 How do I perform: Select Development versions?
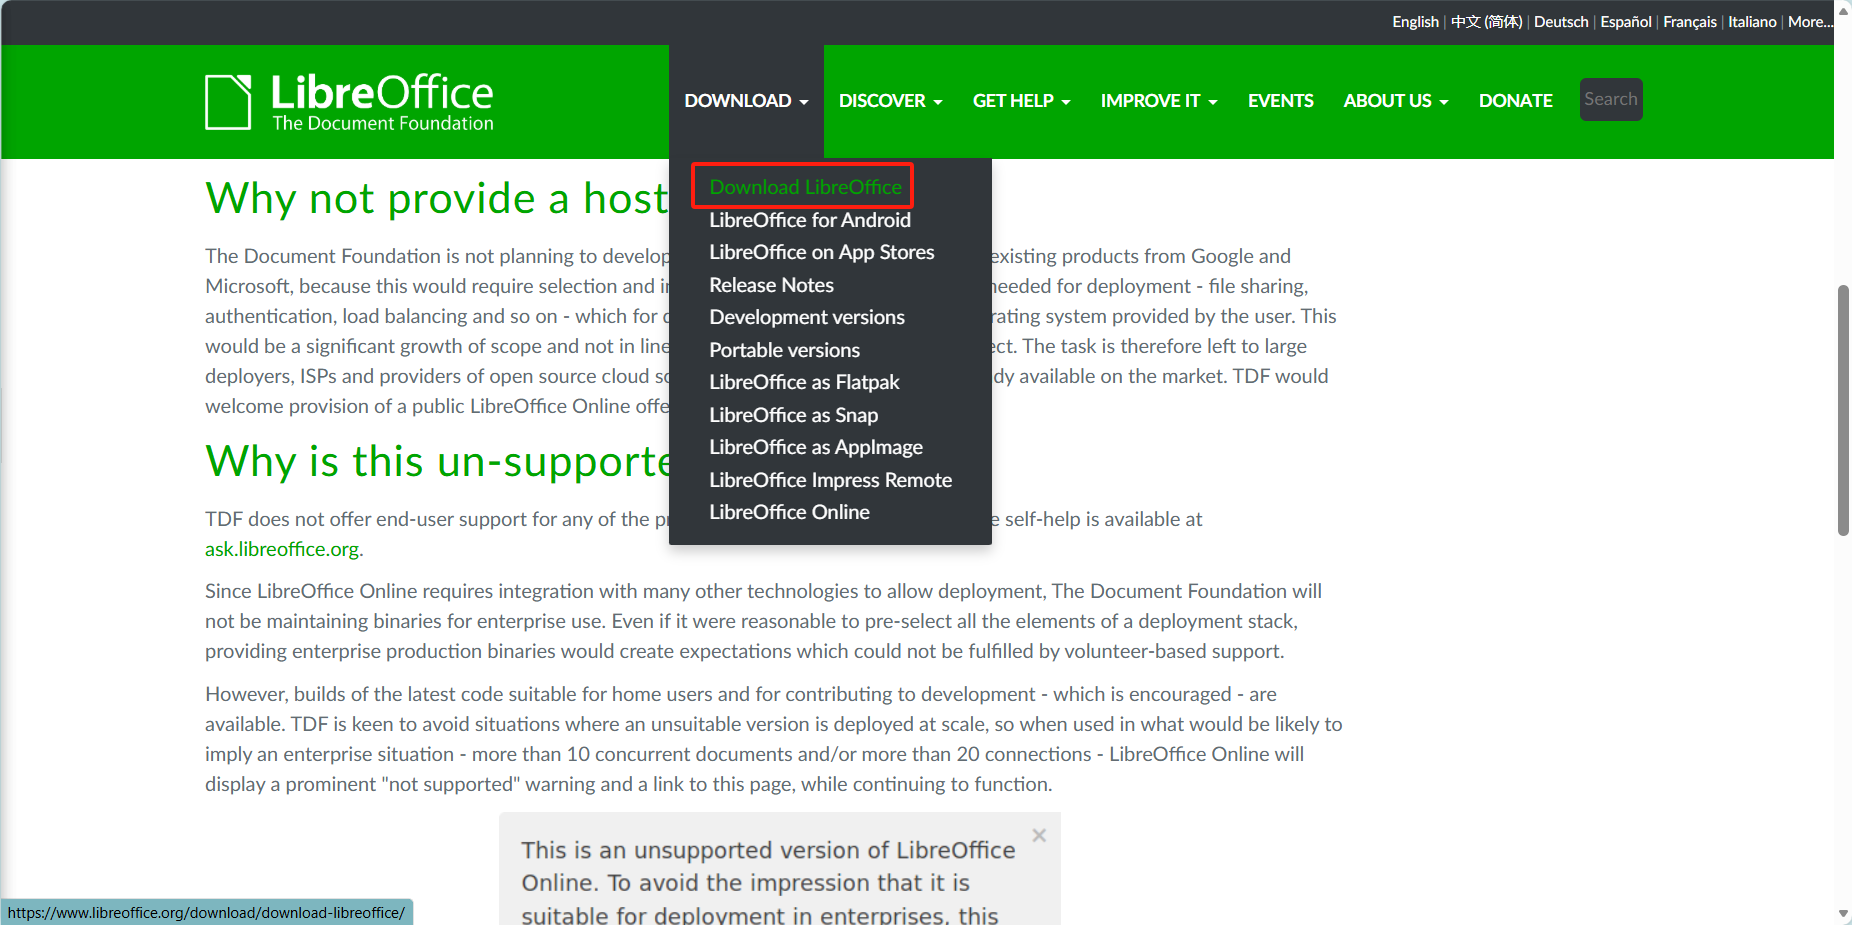click(x=807, y=317)
